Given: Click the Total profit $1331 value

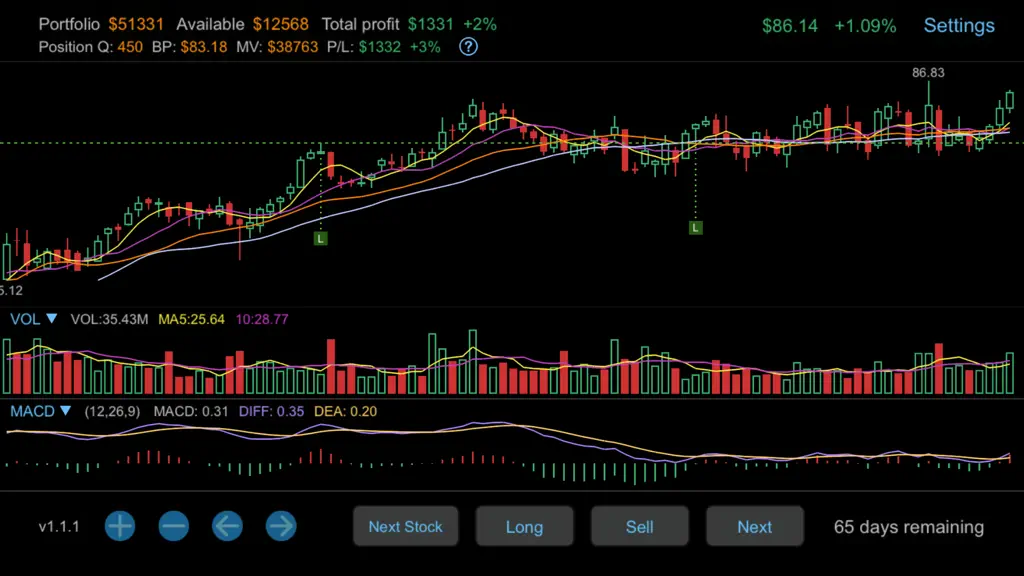Looking at the screenshot, I should 430,24.
